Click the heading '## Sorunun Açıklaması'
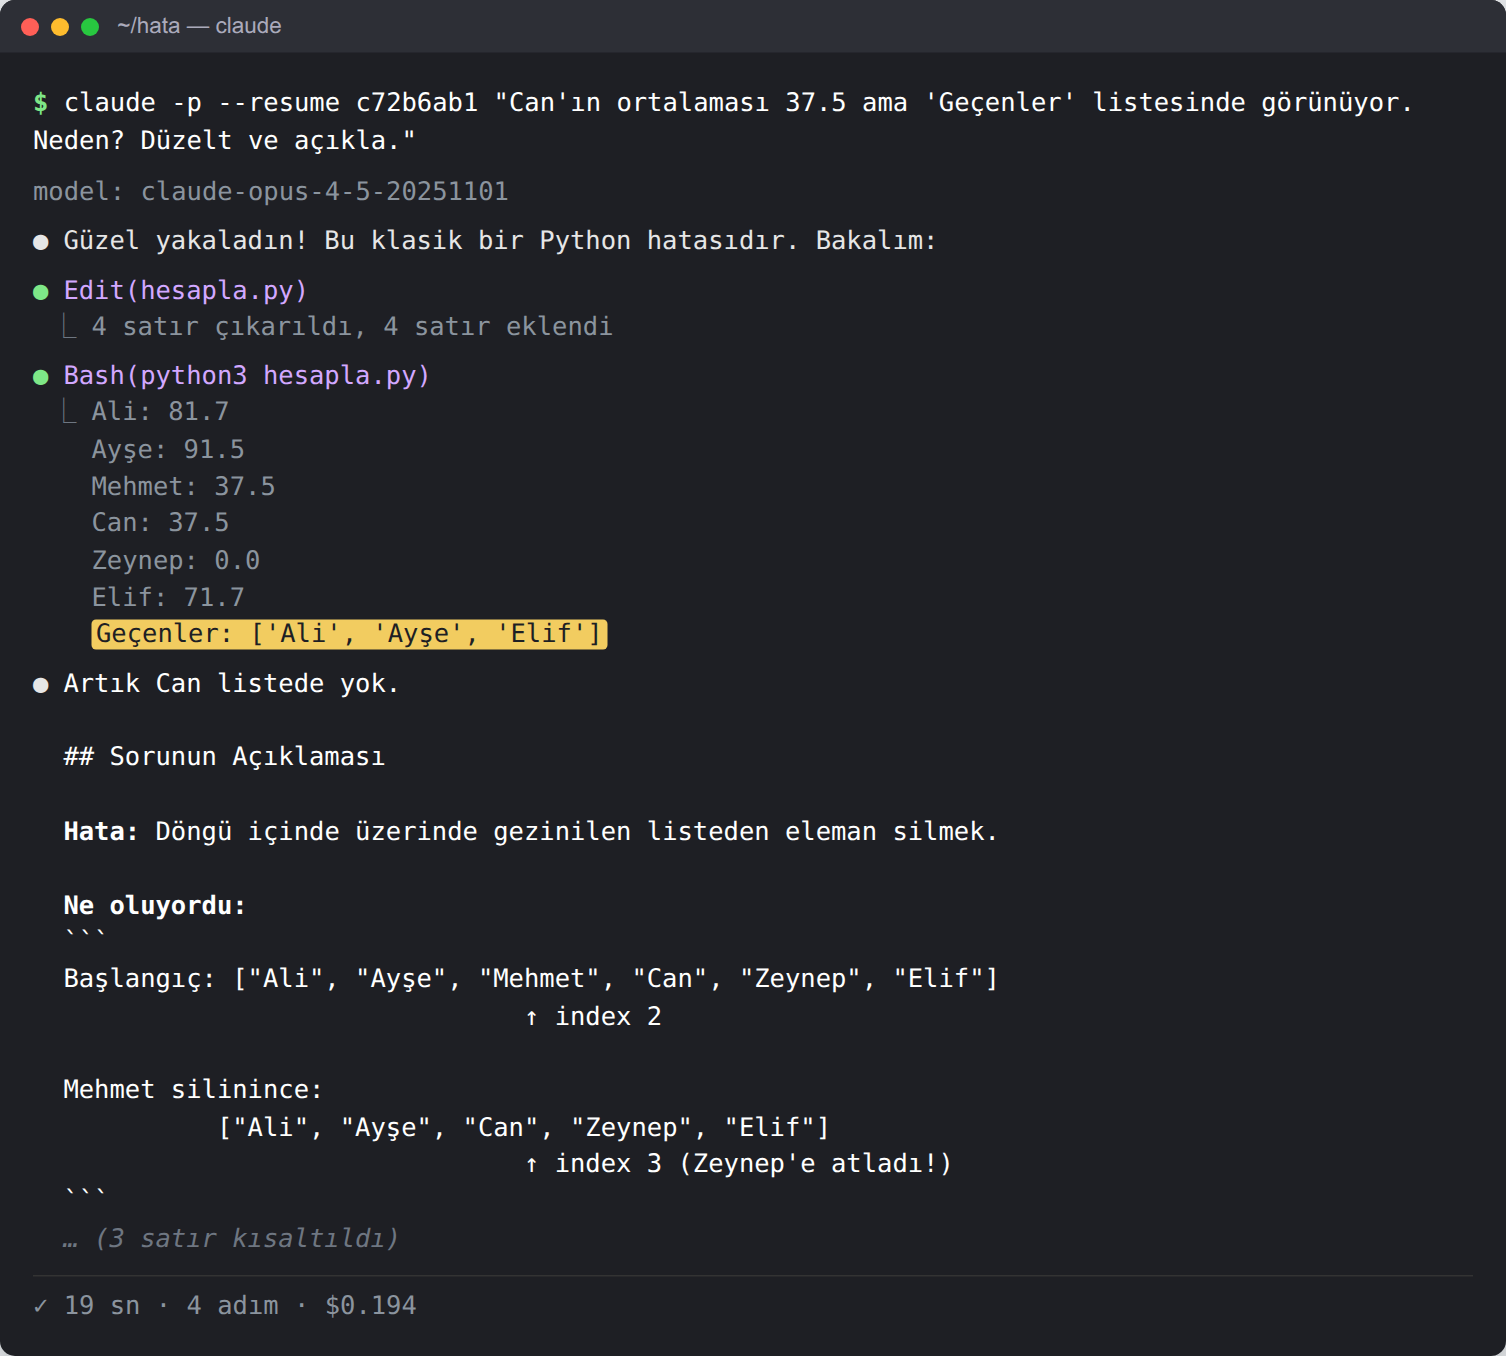This screenshot has height=1356, width=1506. point(224,756)
